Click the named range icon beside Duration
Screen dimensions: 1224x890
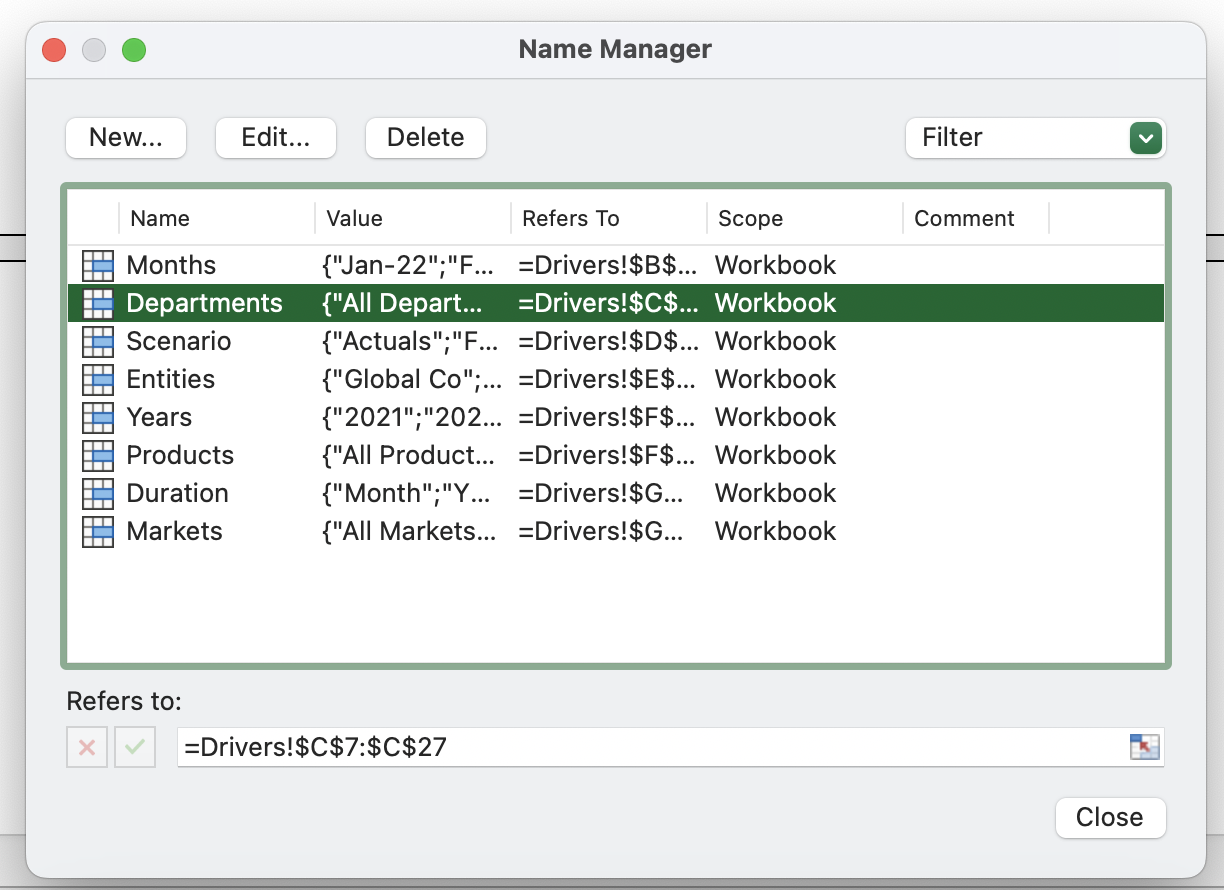(97, 493)
